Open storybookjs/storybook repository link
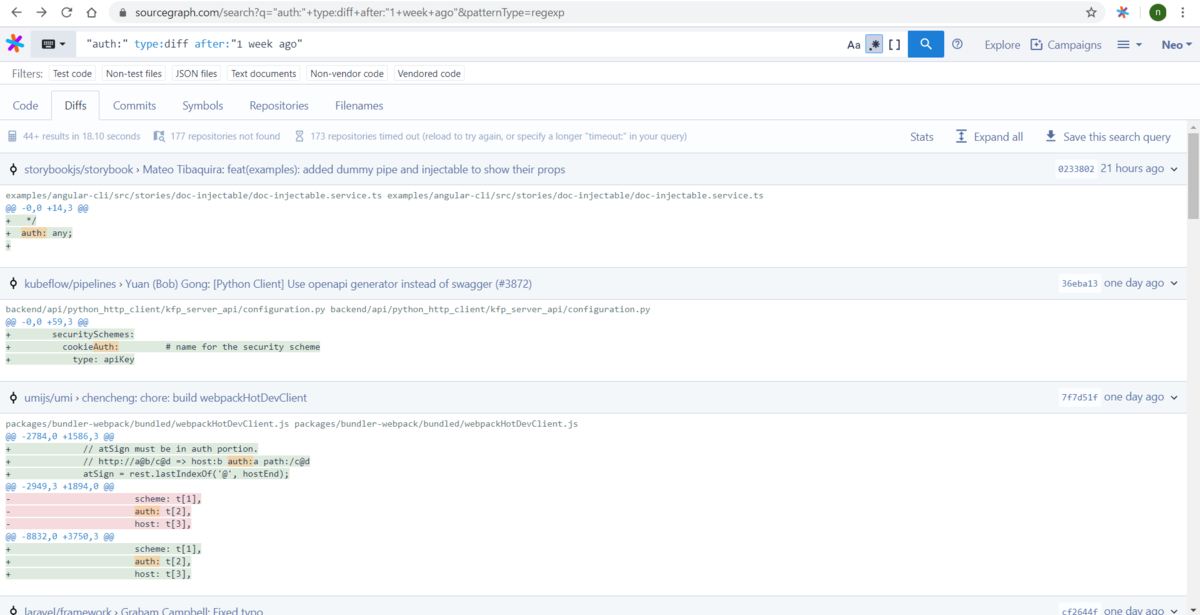 tap(78, 169)
